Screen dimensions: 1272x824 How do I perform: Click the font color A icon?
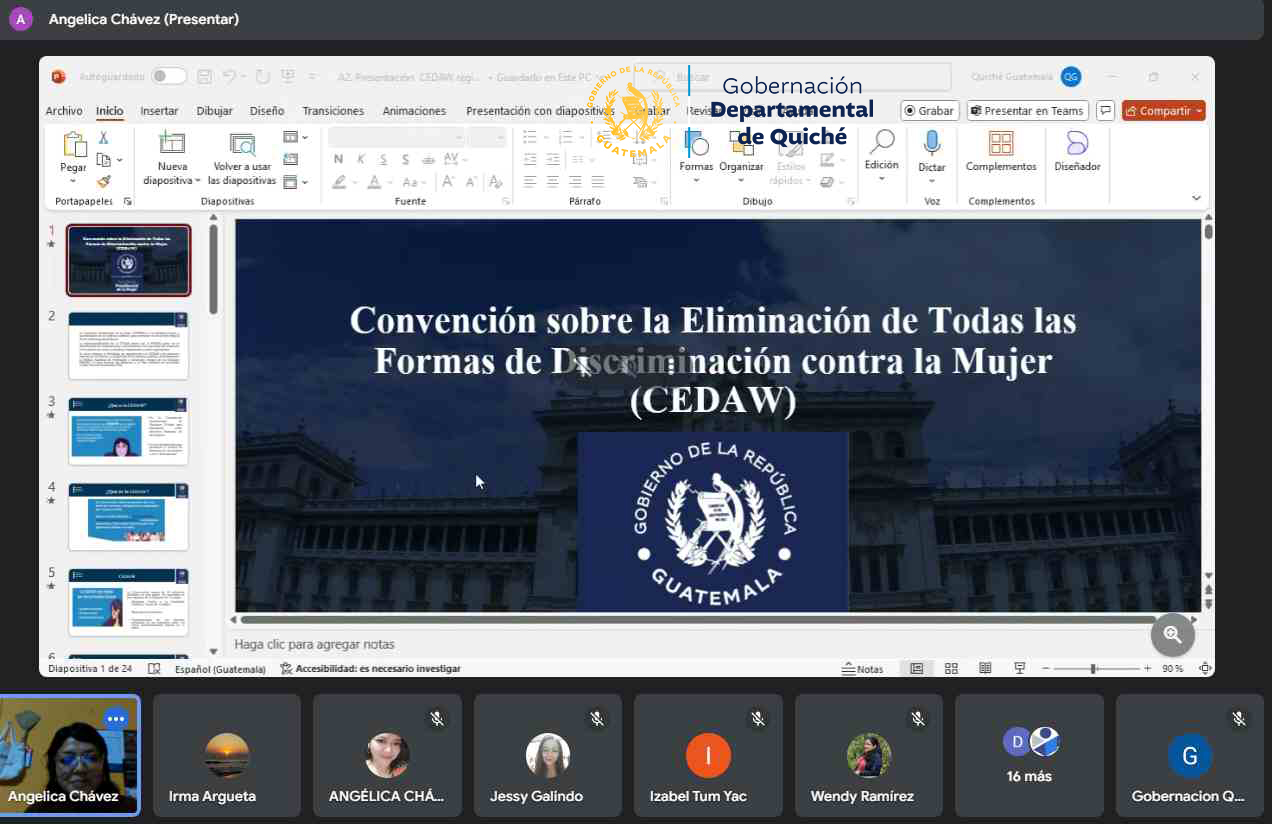[x=374, y=182]
